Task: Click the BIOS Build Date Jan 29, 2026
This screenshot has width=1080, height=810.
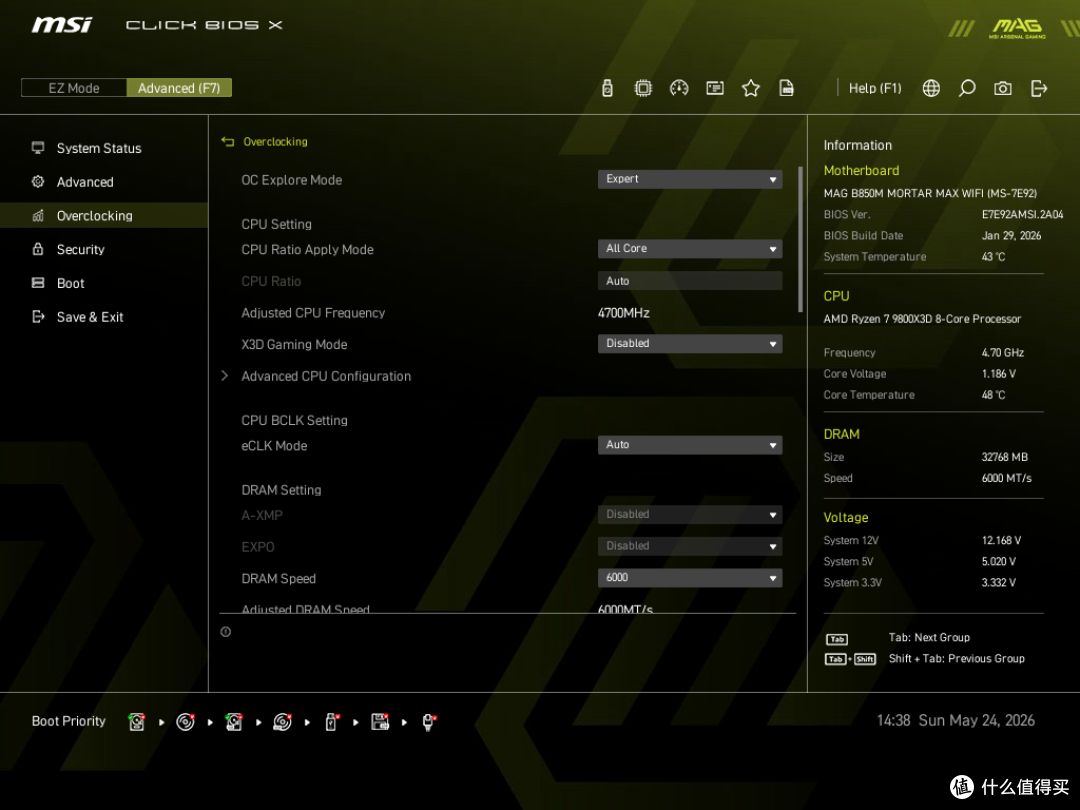Action: coord(1011,236)
